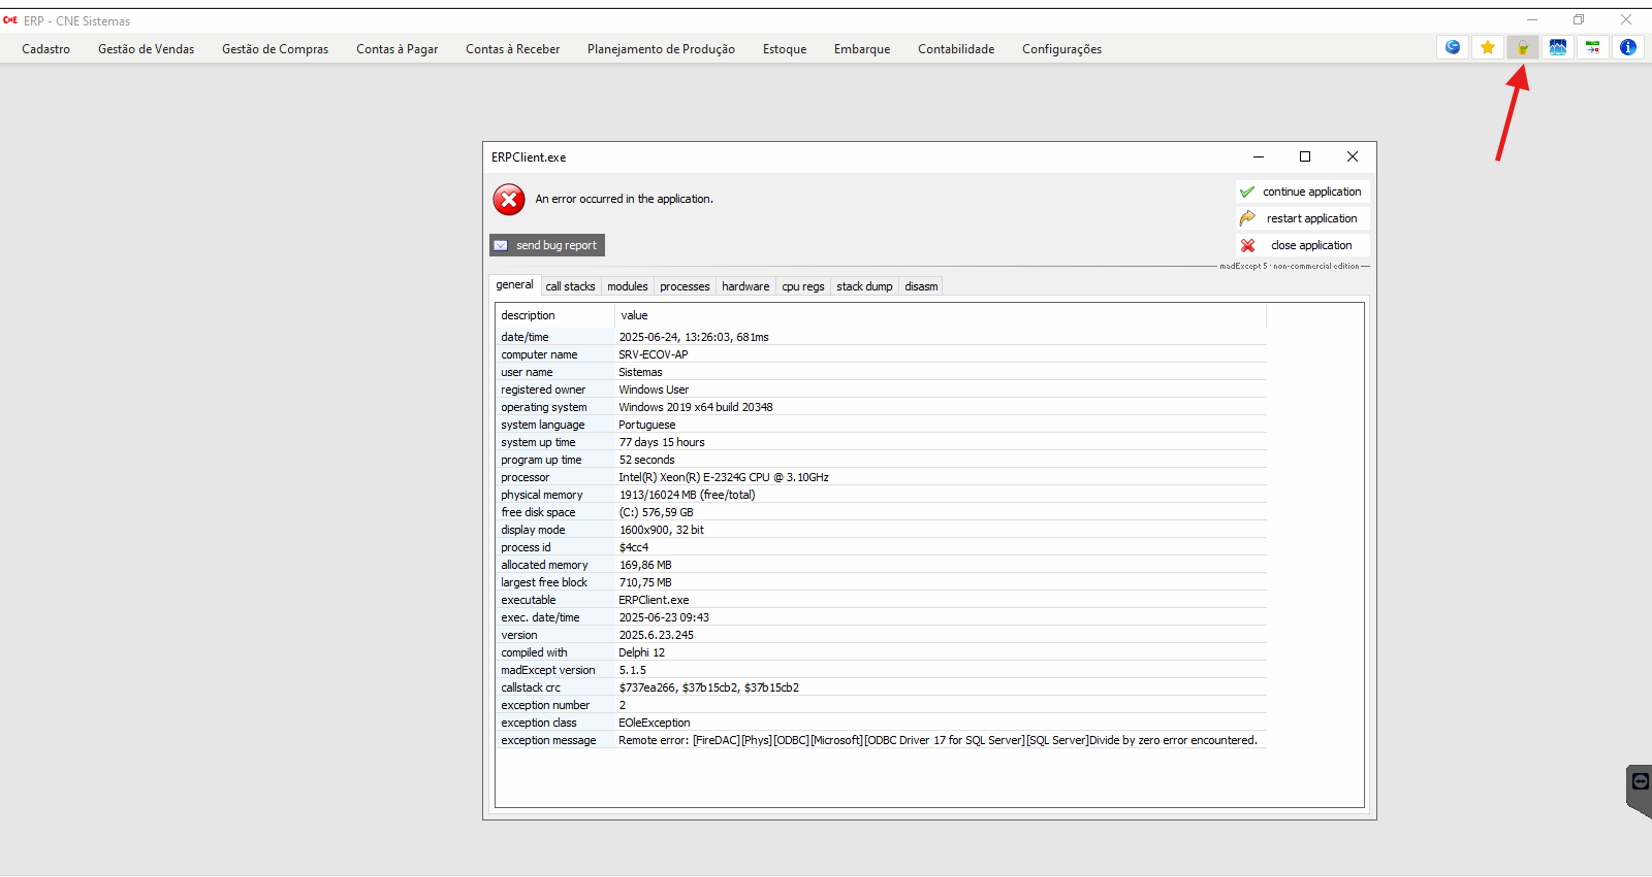Viewport: 1652px width, 877px height.
Task: Click continue application button
Action: 1302,192
